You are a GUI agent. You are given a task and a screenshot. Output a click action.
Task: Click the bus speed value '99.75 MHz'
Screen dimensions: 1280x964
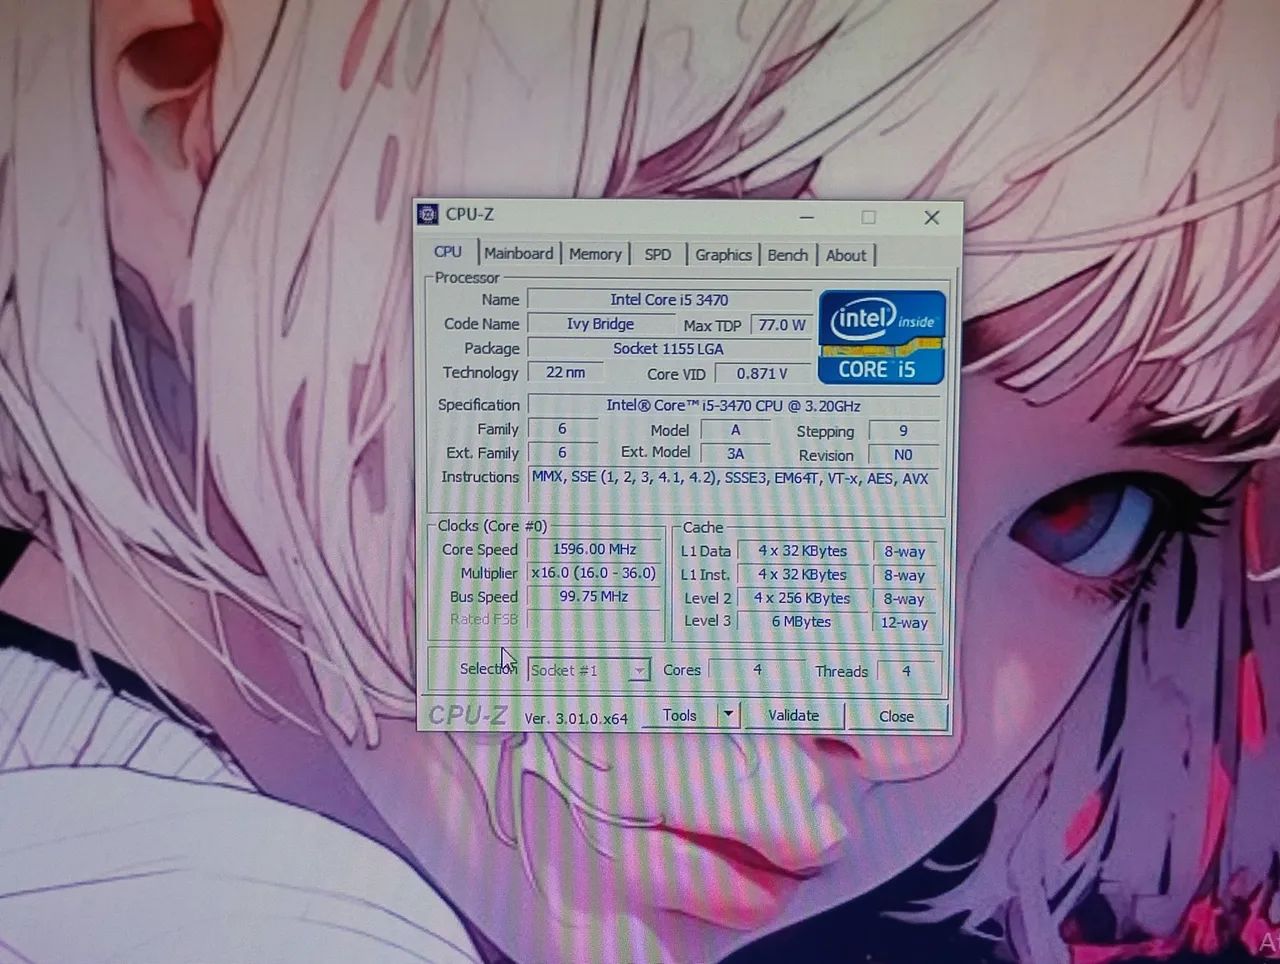tap(594, 596)
